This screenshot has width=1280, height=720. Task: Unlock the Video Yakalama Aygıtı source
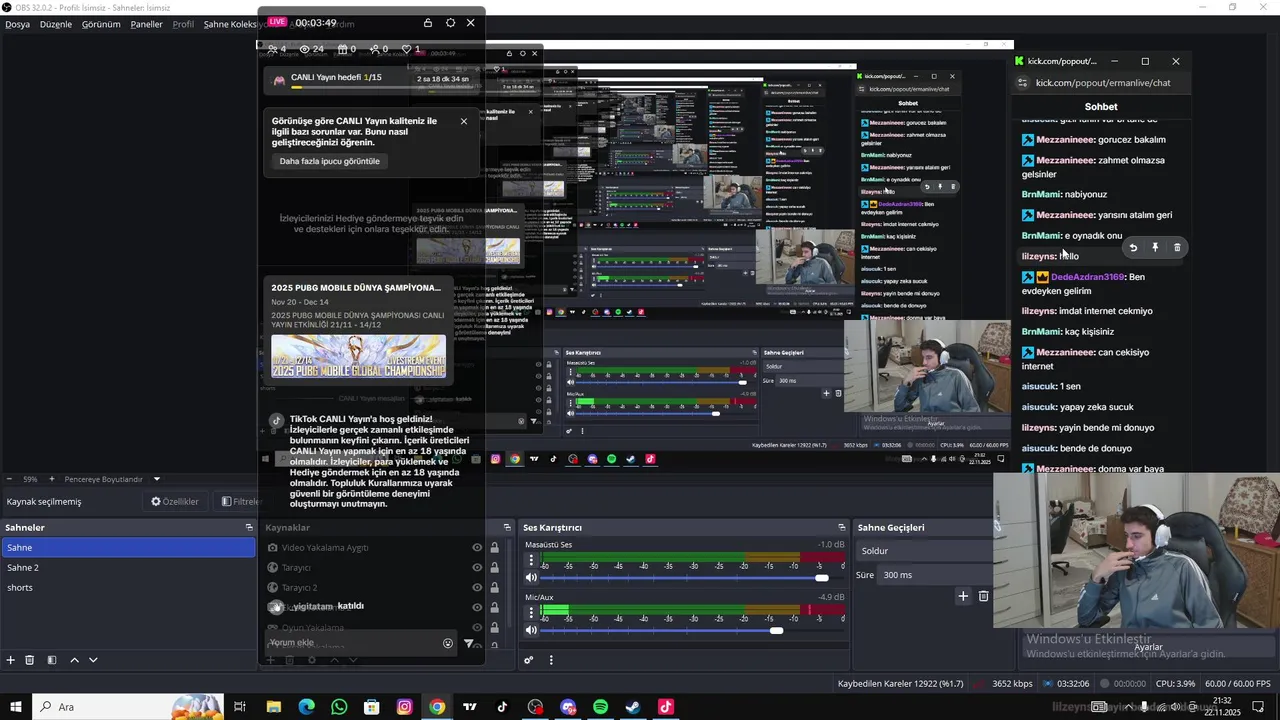click(x=494, y=548)
